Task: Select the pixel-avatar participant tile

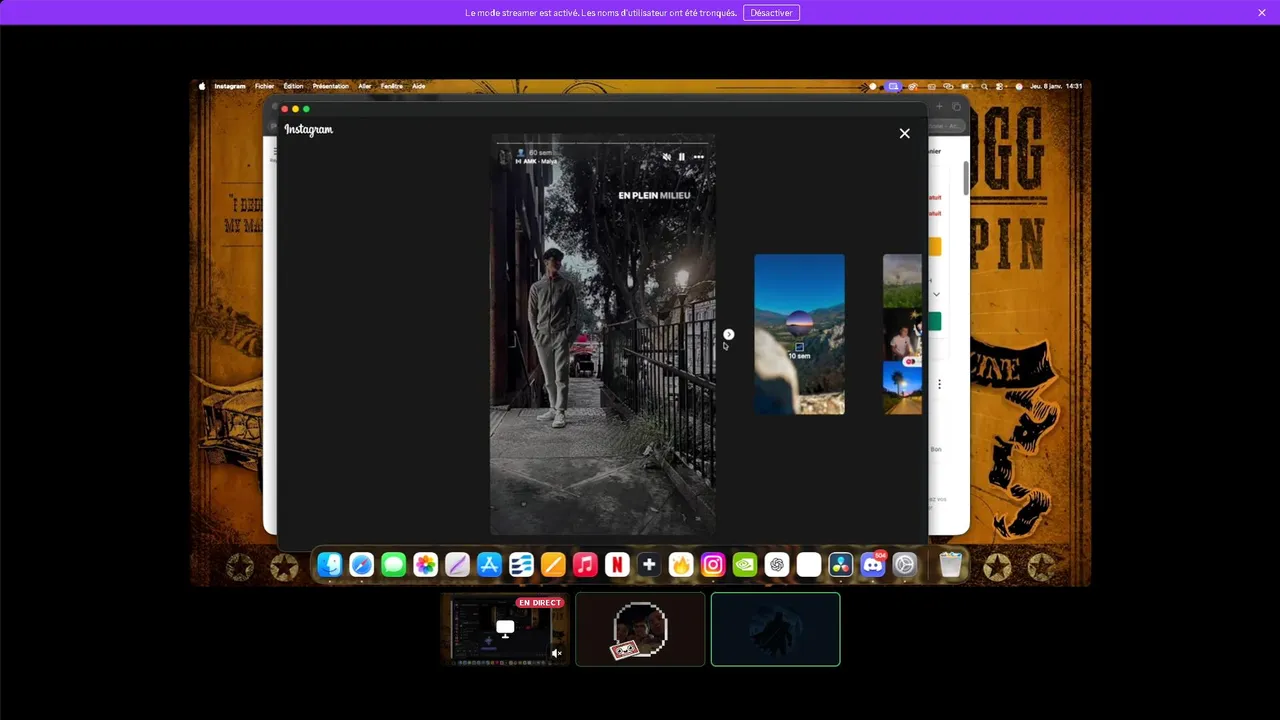Action: point(640,629)
